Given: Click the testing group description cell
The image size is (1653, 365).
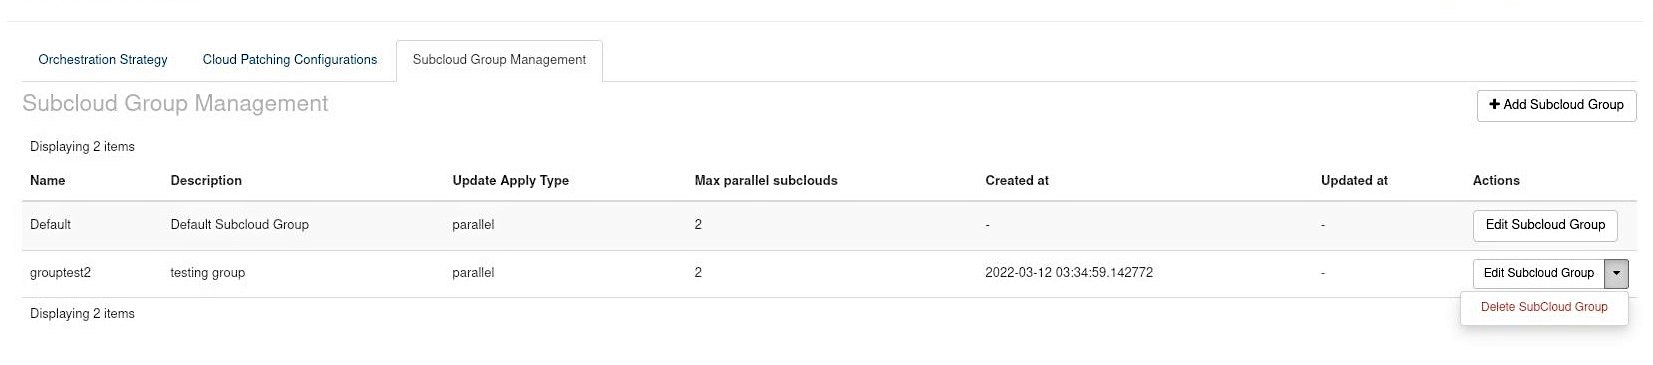Looking at the screenshot, I should tap(207, 273).
